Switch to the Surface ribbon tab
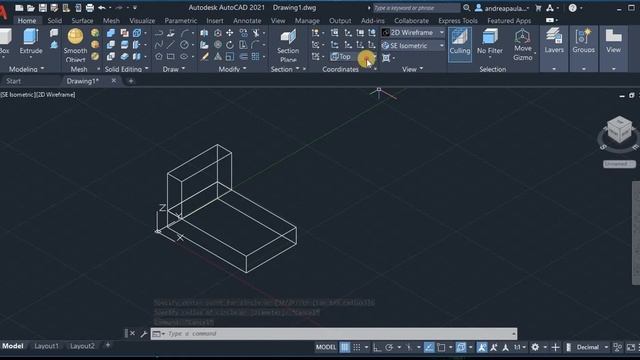This screenshot has height=360, width=640. pos(82,20)
